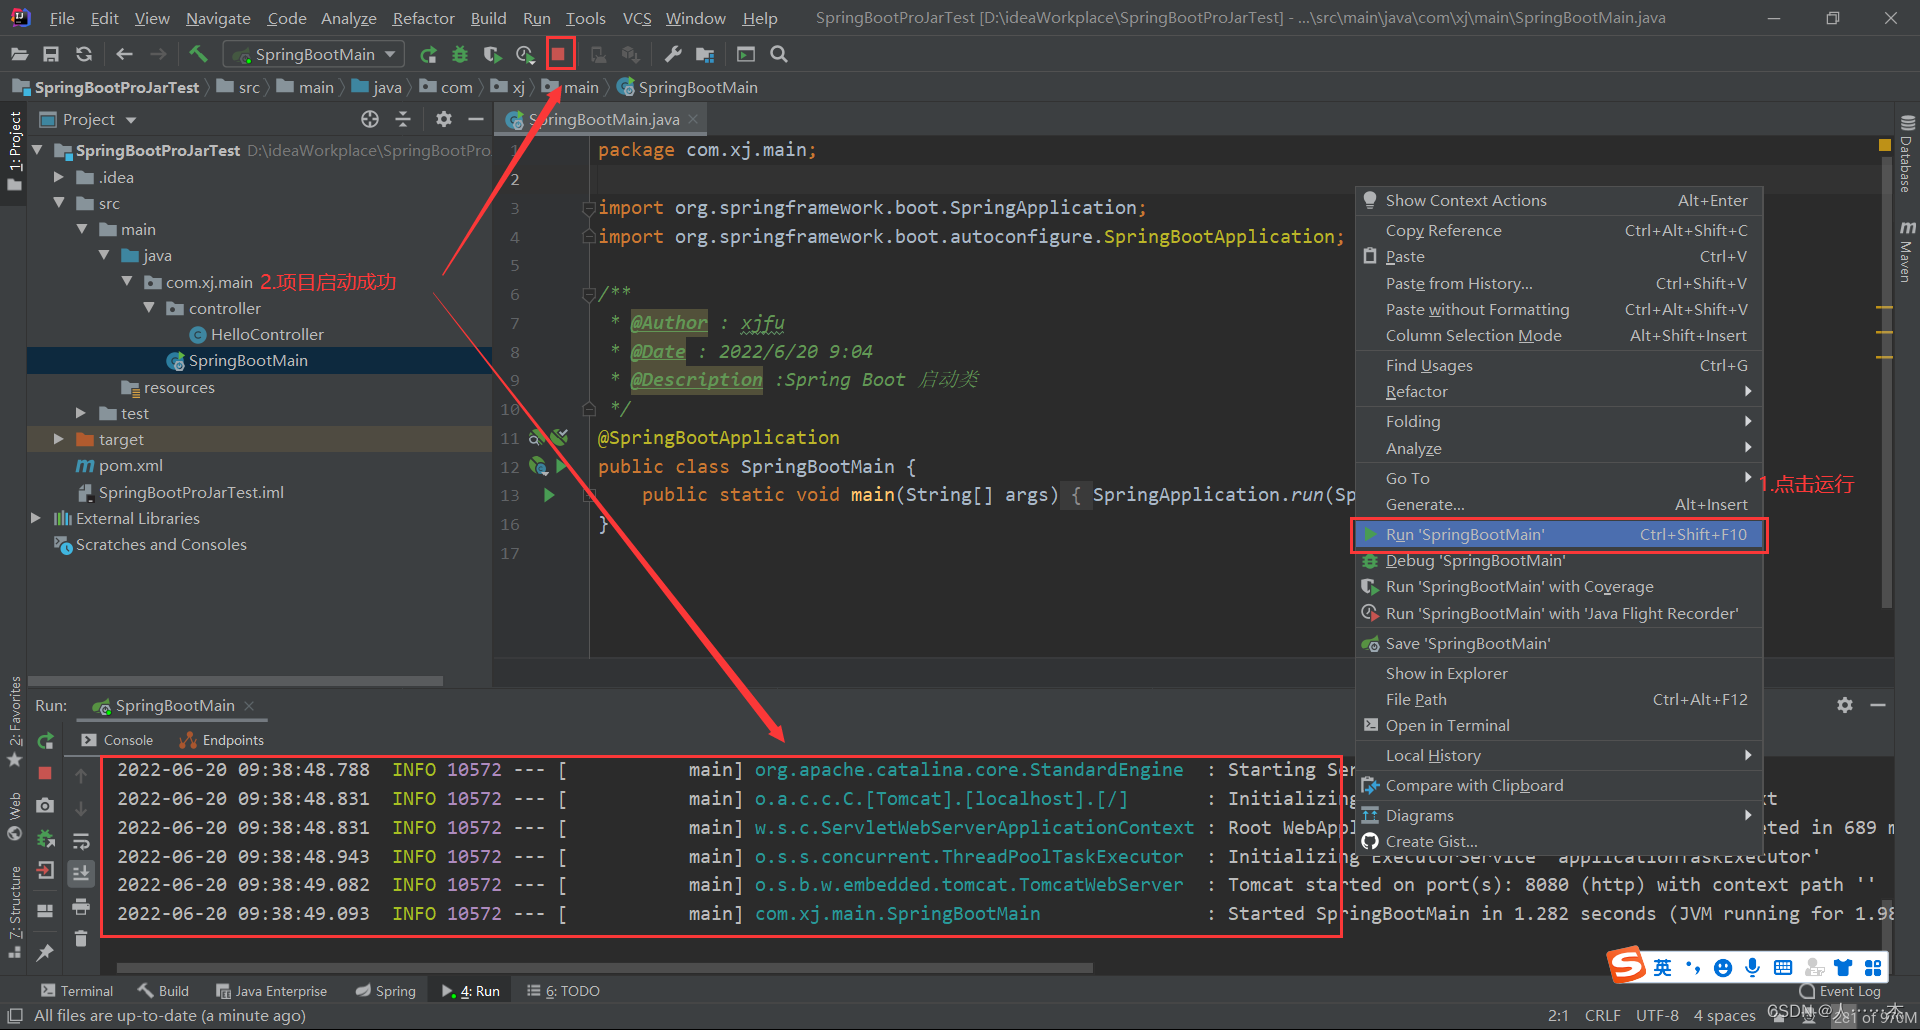Clear console with the trash icon

81,938
